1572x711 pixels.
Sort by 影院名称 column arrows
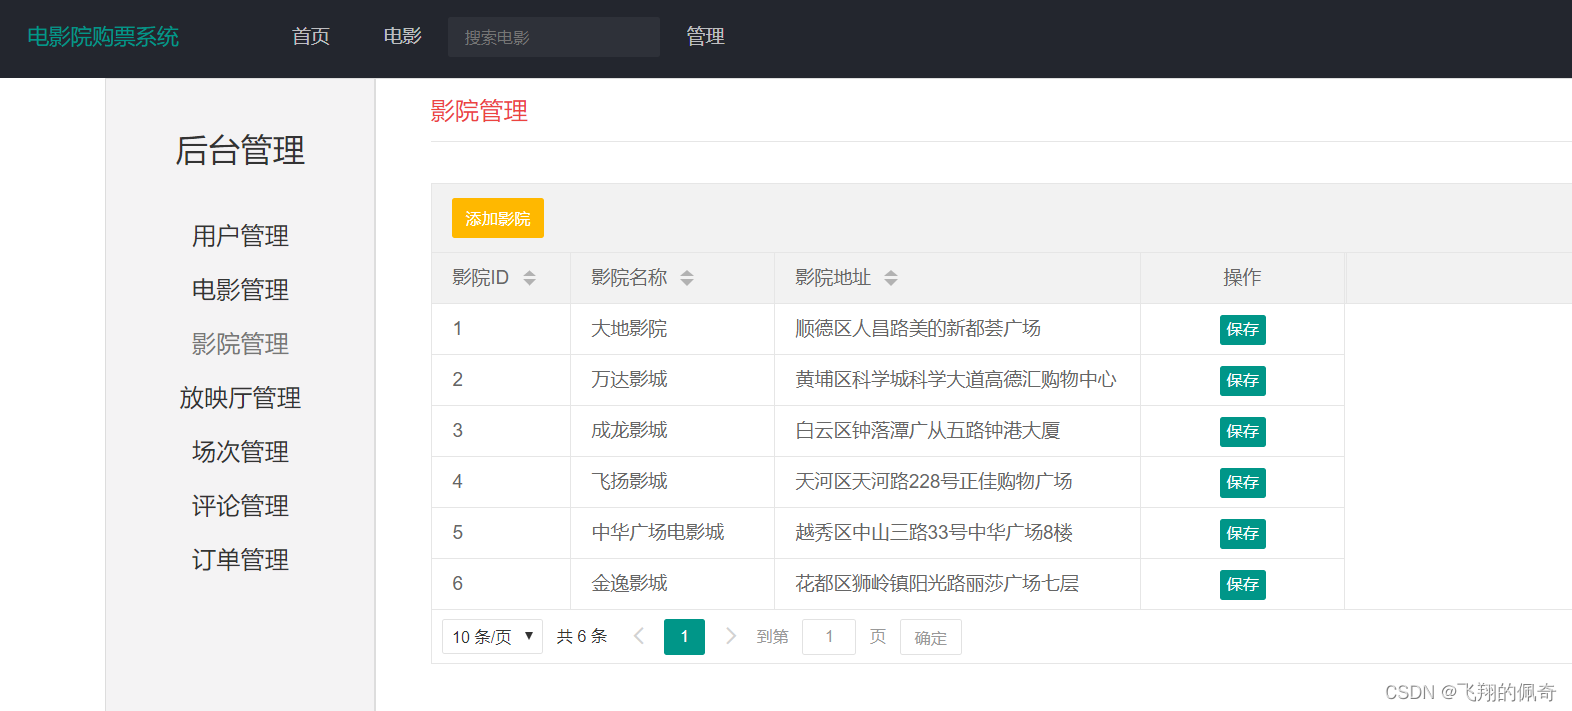tap(687, 278)
